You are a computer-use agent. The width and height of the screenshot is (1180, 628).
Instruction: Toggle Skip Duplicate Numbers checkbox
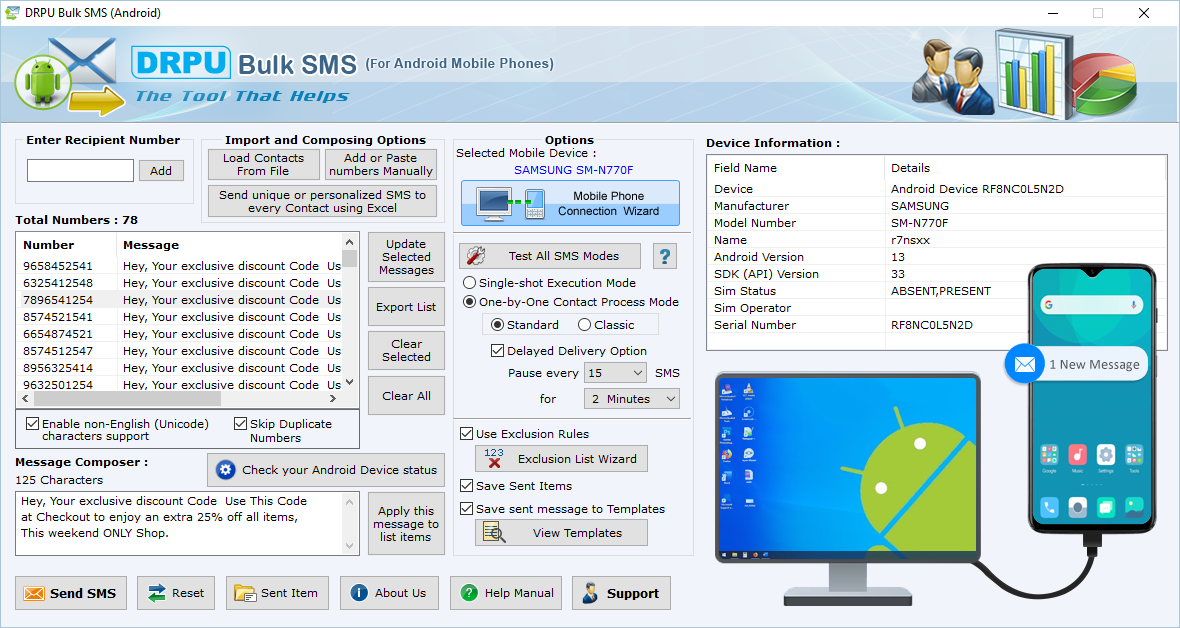pos(241,424)
